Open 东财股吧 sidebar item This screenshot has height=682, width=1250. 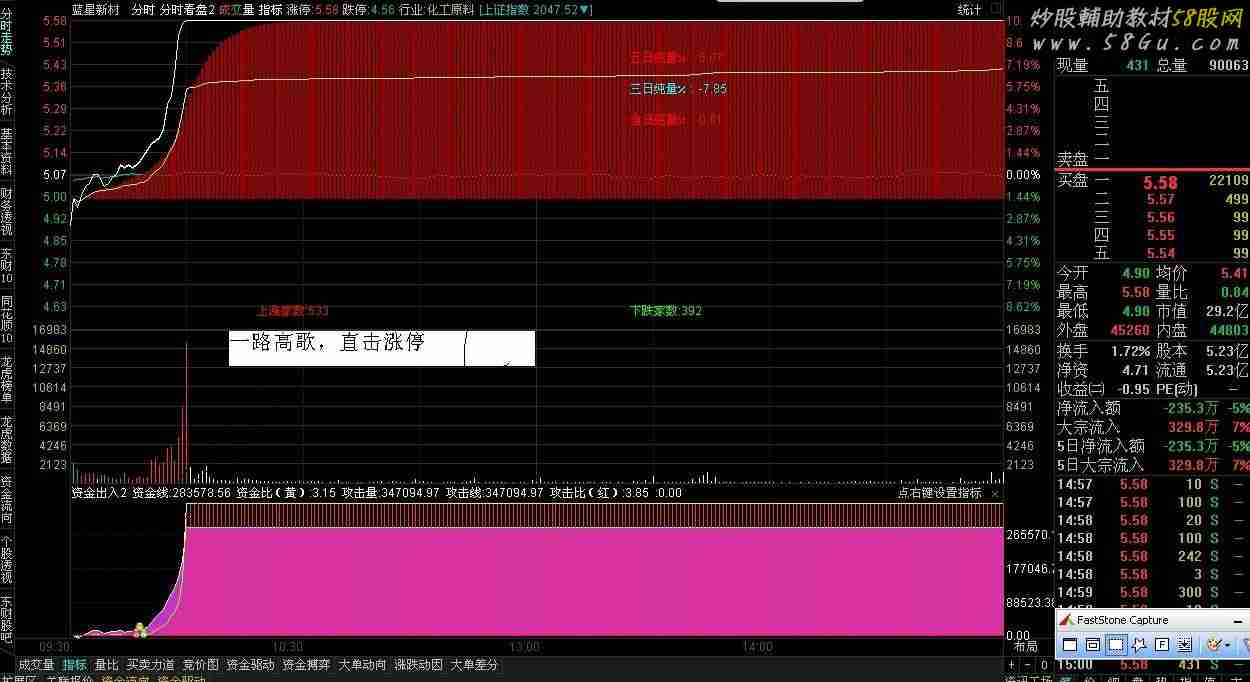(7, 620)
